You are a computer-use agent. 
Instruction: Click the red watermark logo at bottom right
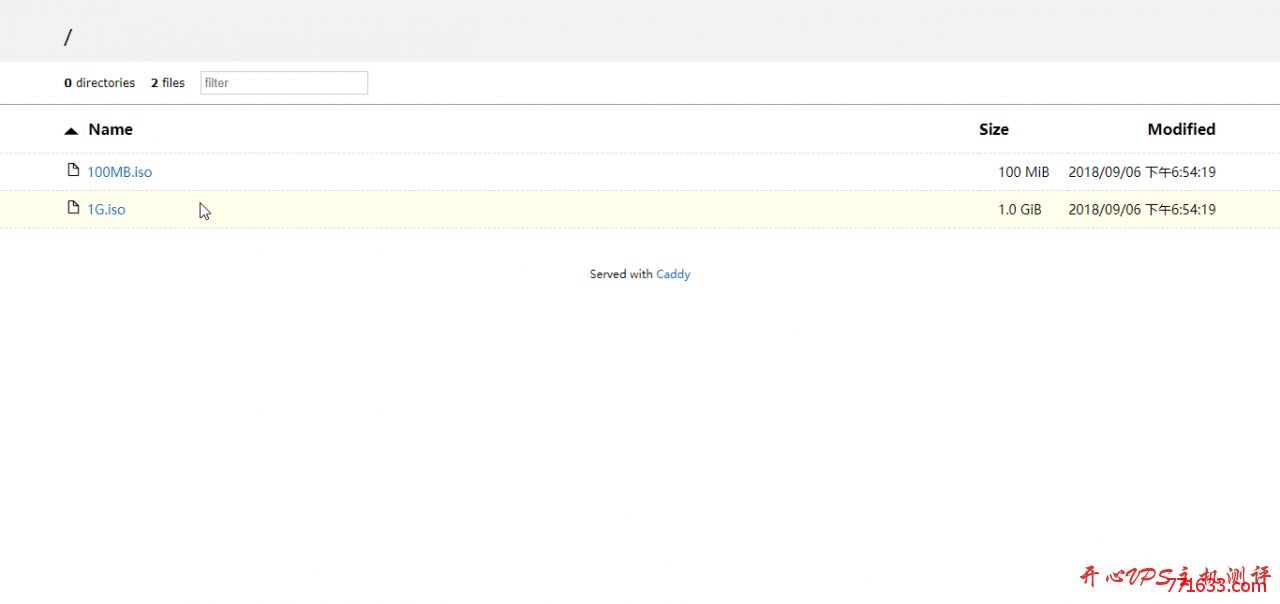(x=1174, y=578)
